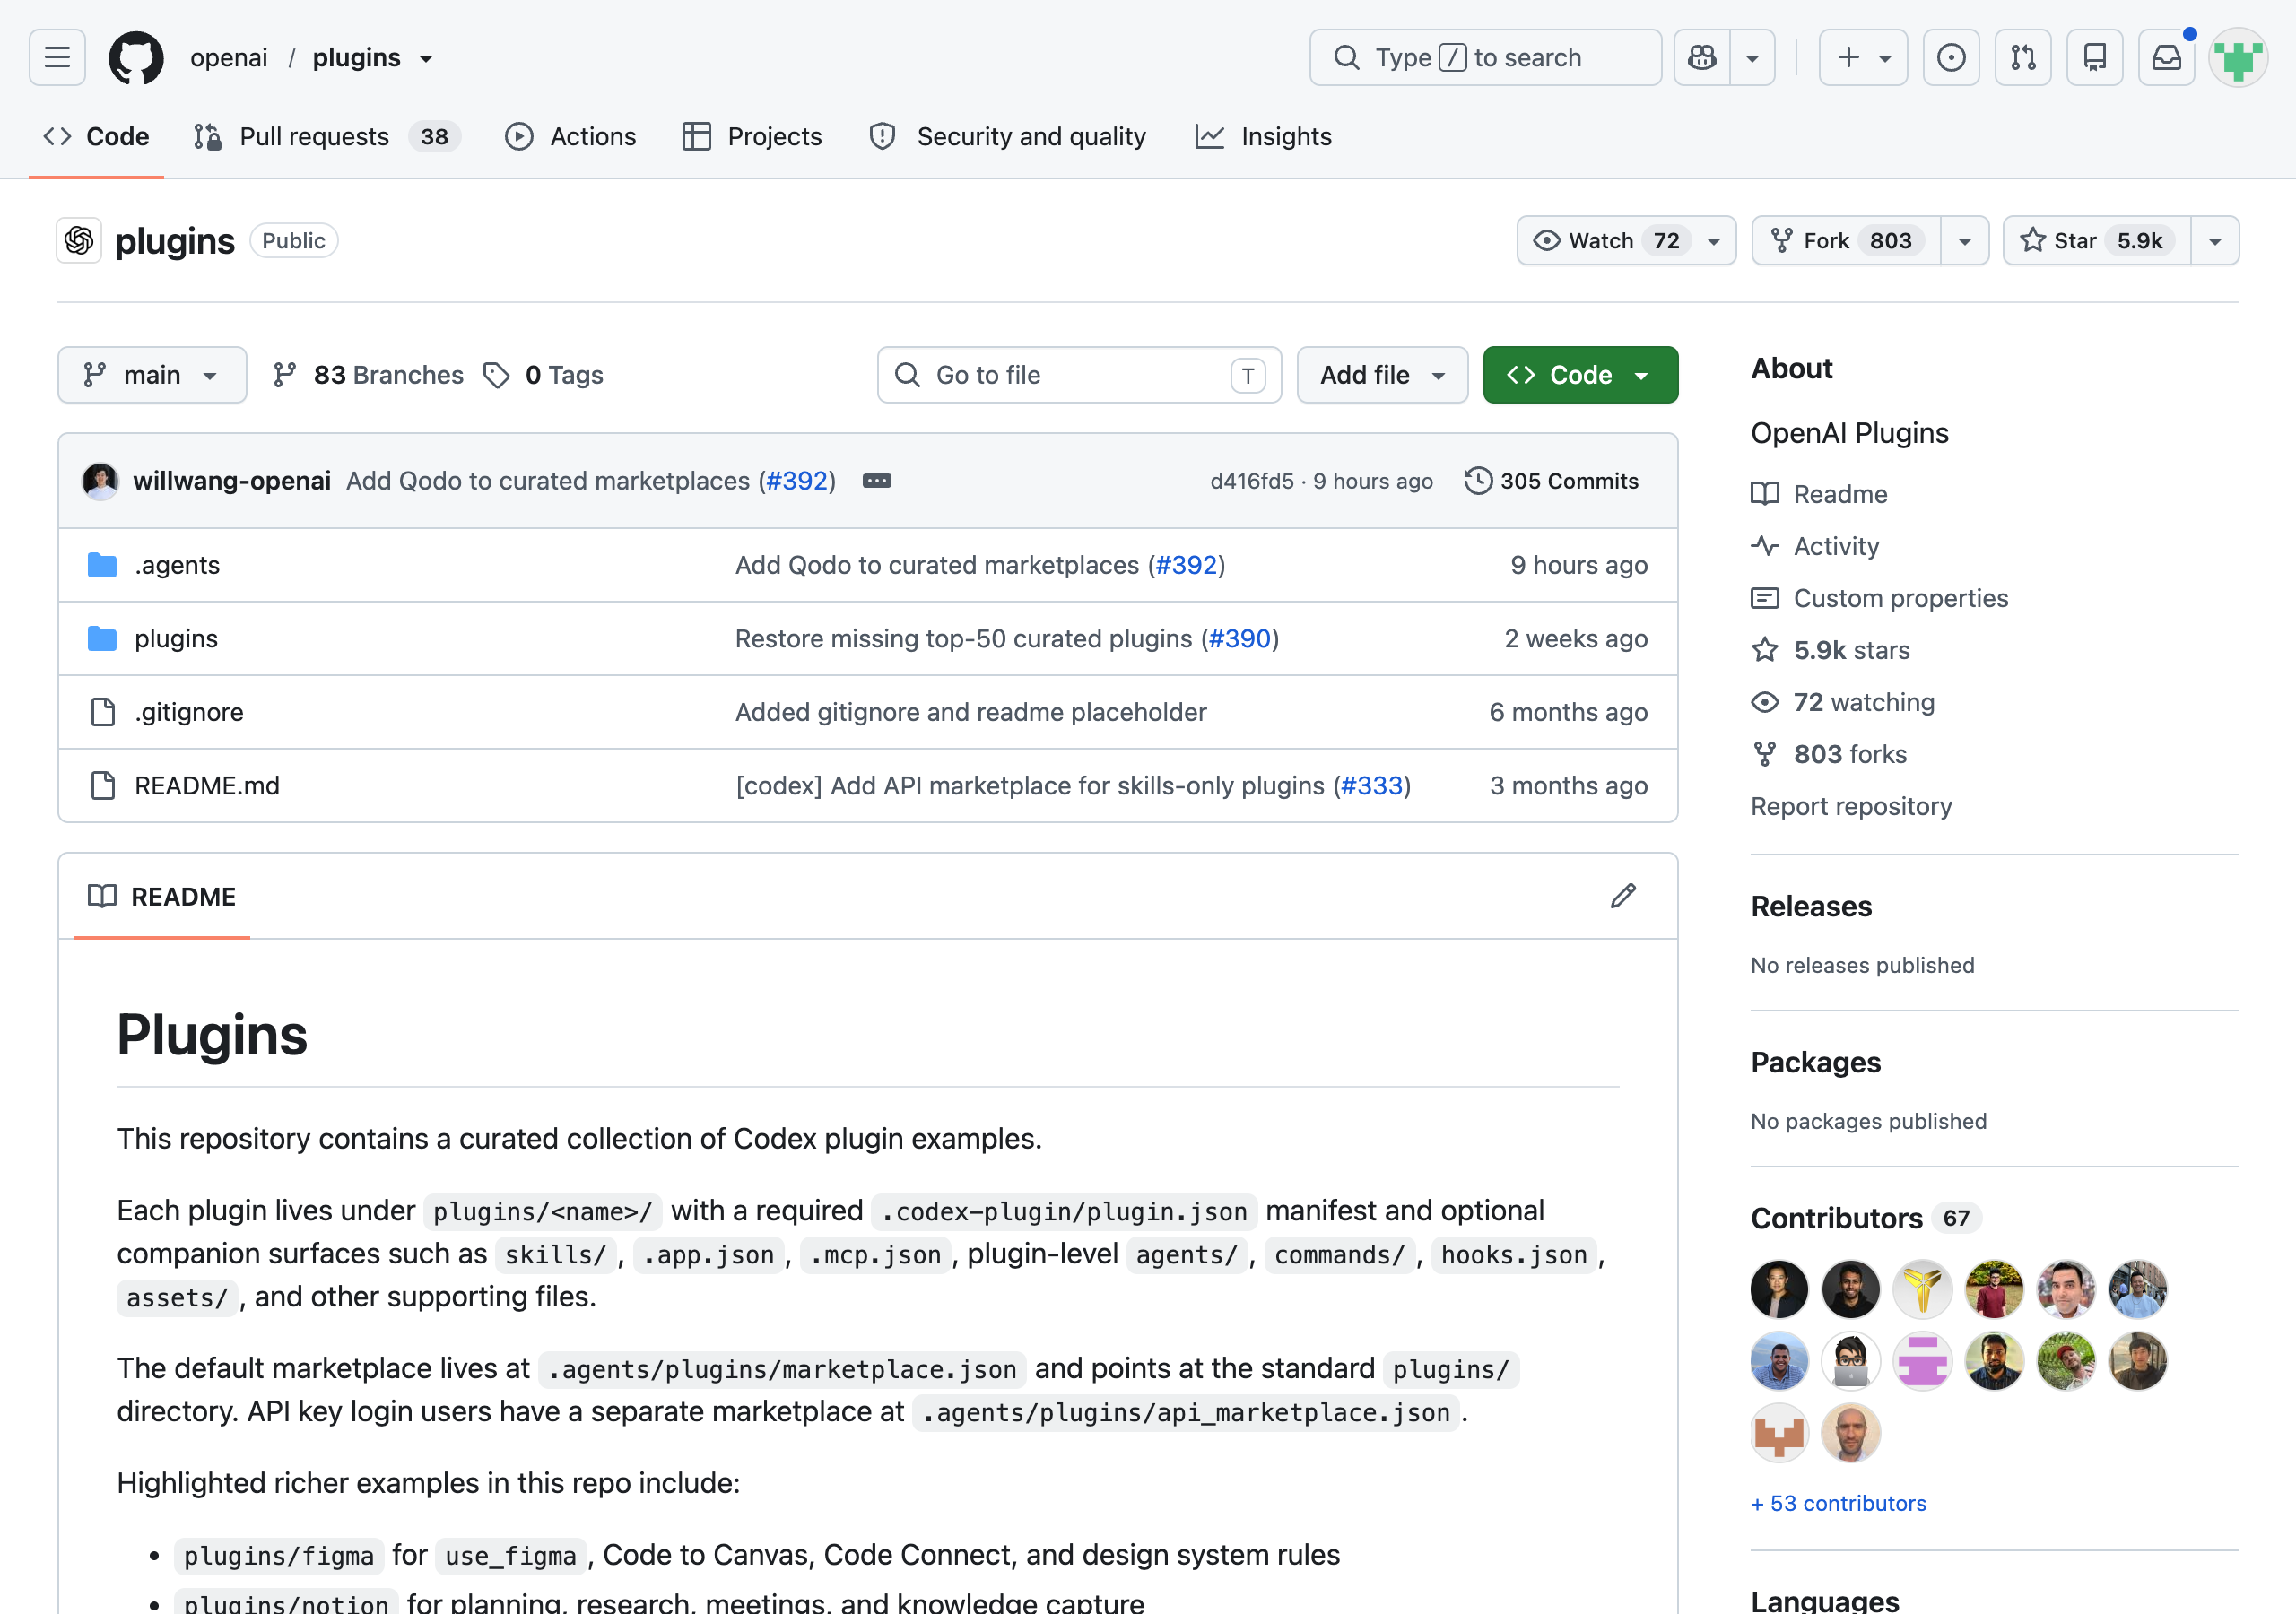Open notifications inbox icon
Screen dimensions: 2296x1614
click(x=2167, y=57)
